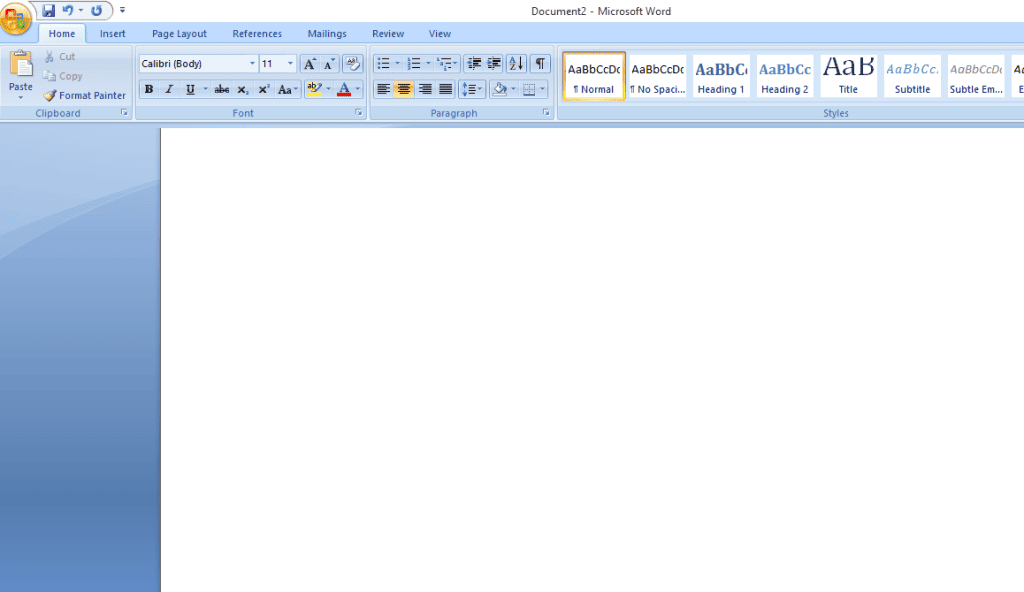Apply the Heading 1 style
Image resolution: width=1024 pixels, height=592 pixels.
pos(721,76)
